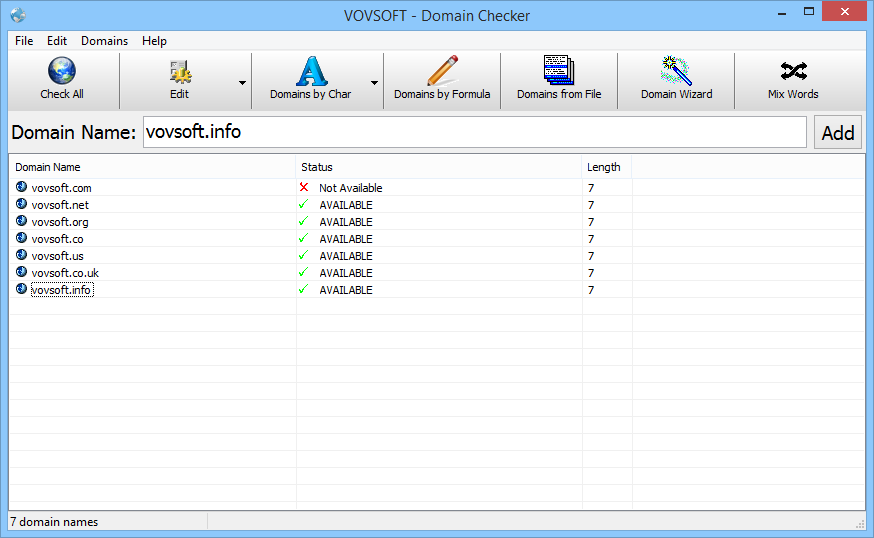The height and width of the screenshot is (538, 874).
Task: Sort by the Status column header
Action: point(439,167)
